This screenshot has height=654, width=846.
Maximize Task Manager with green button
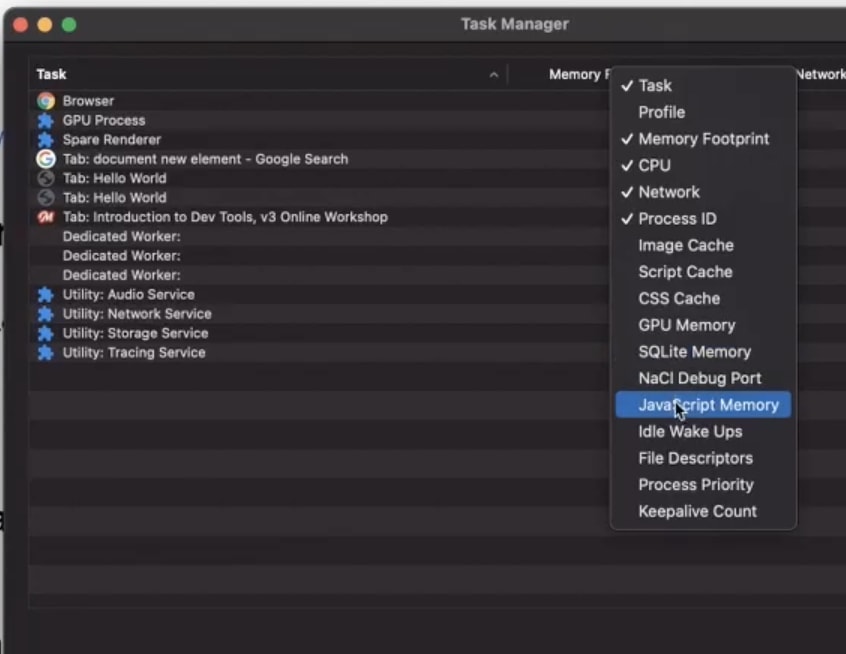[69, 25]
